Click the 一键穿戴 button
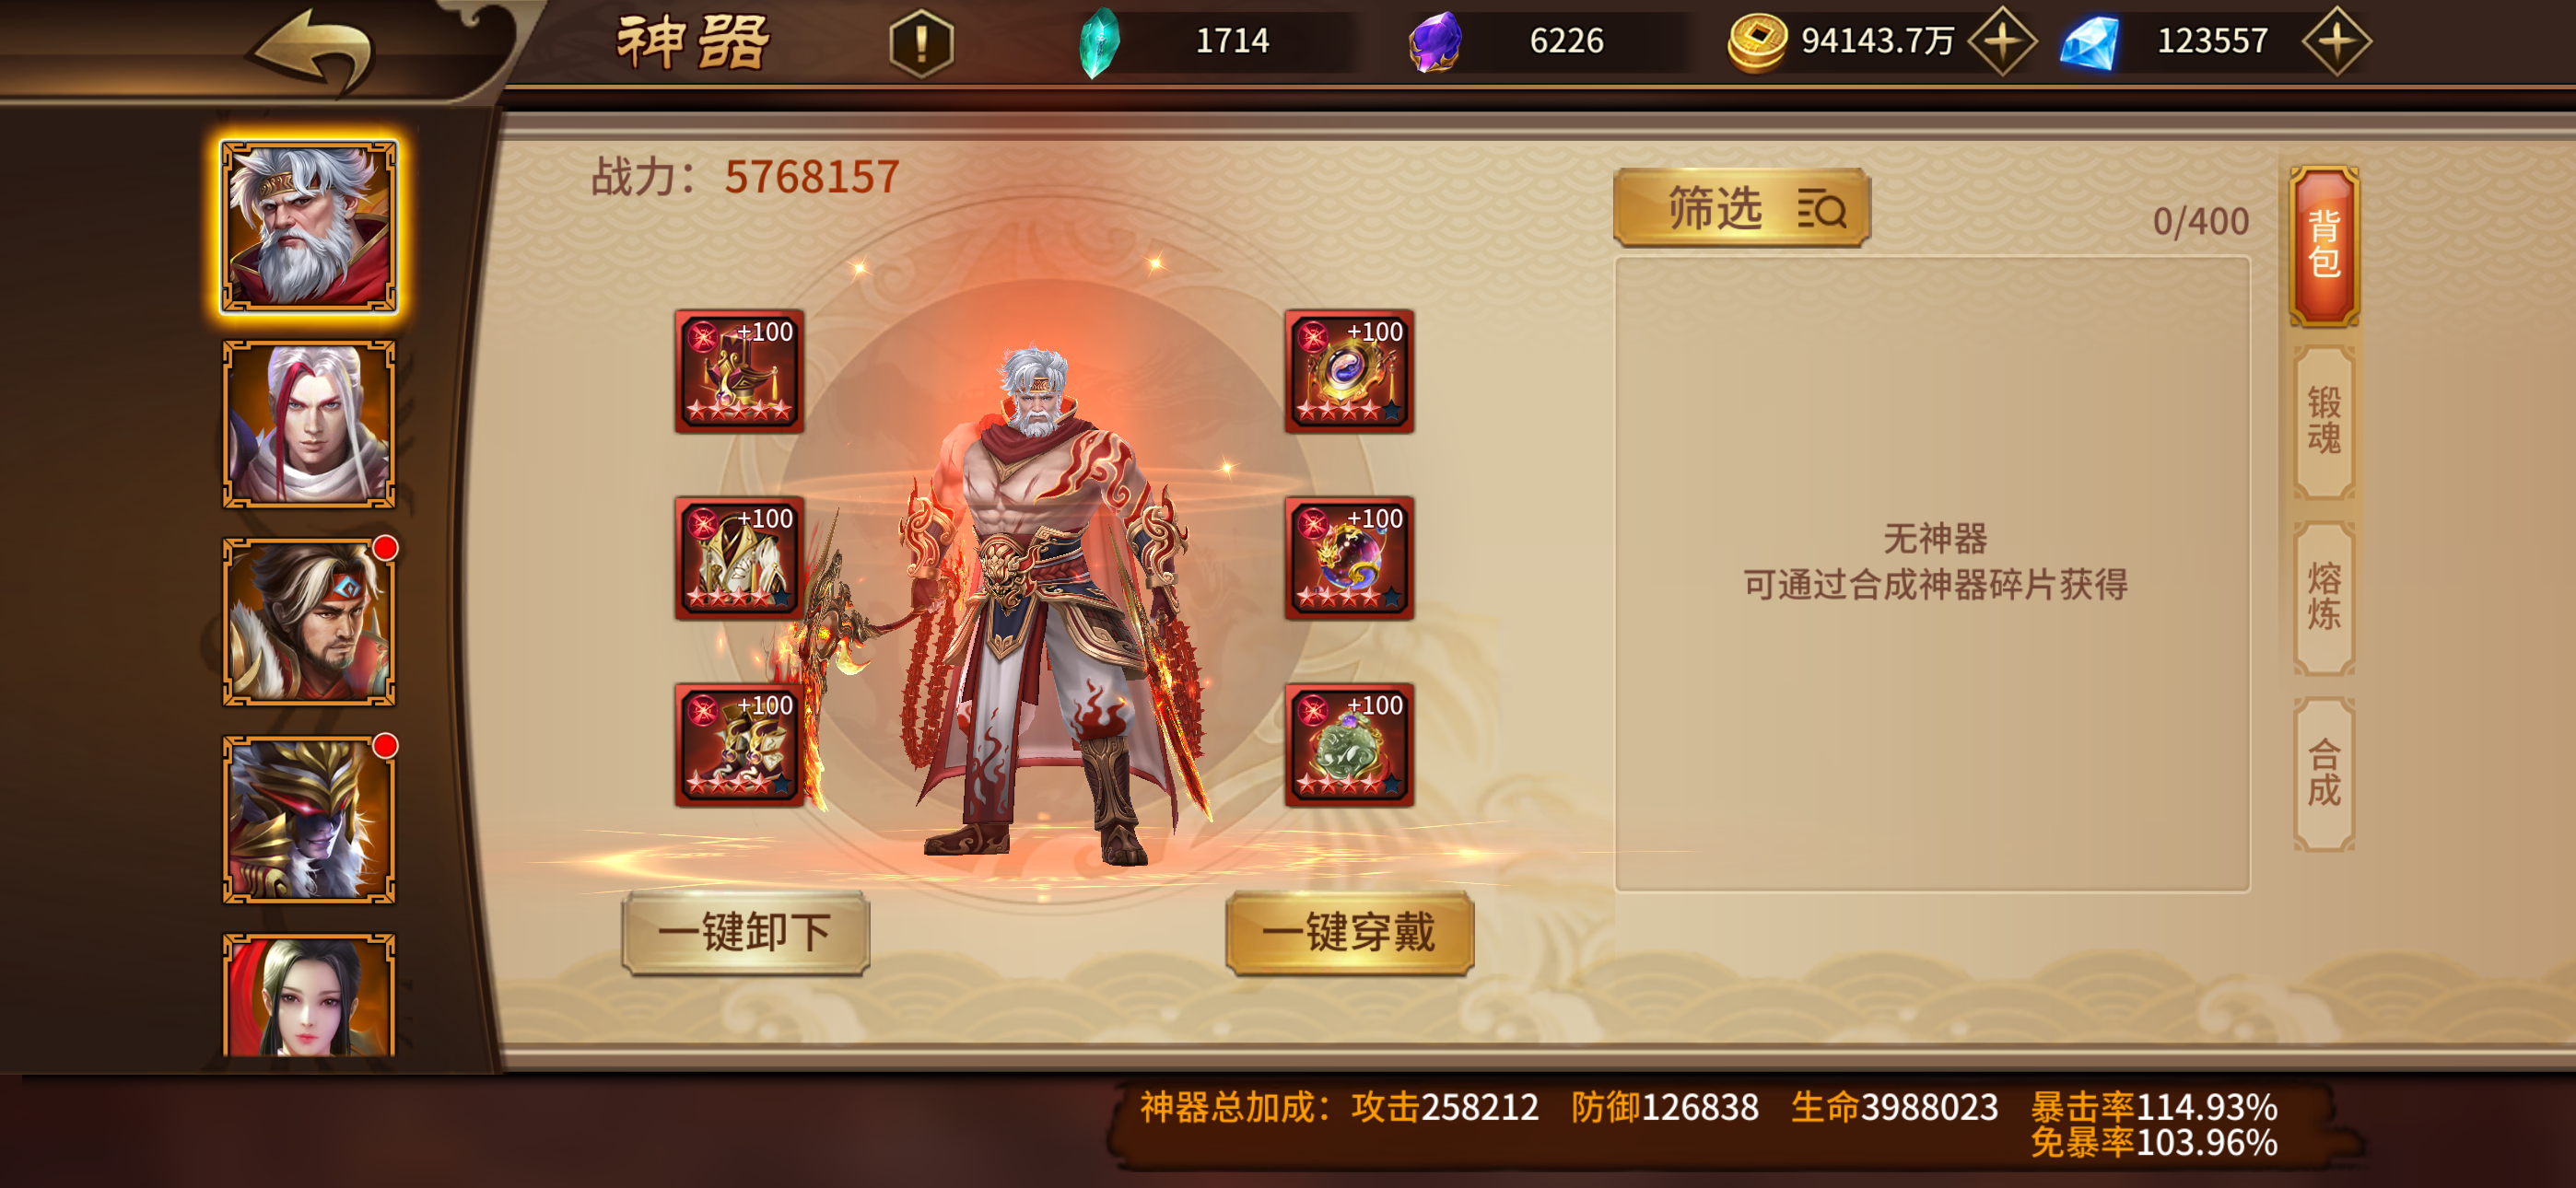 pos(1349,933)
